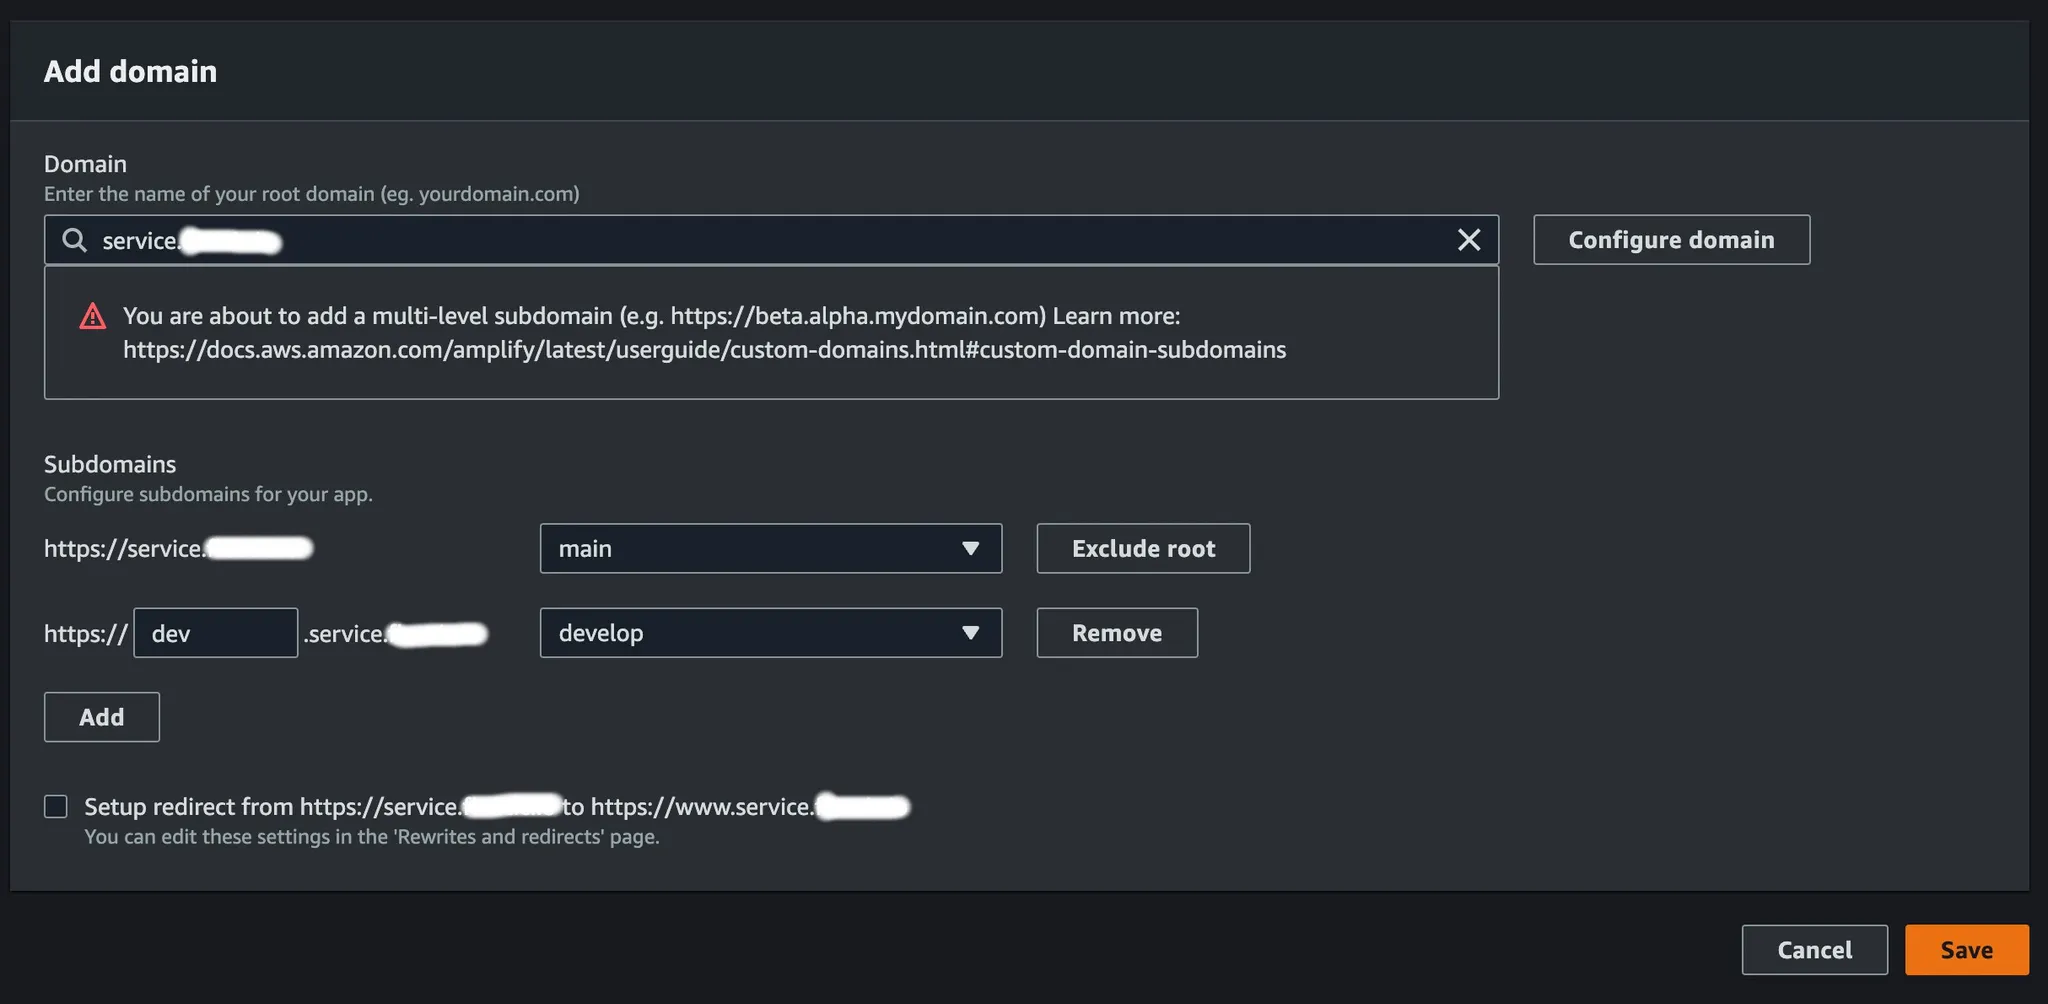Click the Rewrites and redirects hint text
Screen dimensions: 2048x1004
pos(371,837)
